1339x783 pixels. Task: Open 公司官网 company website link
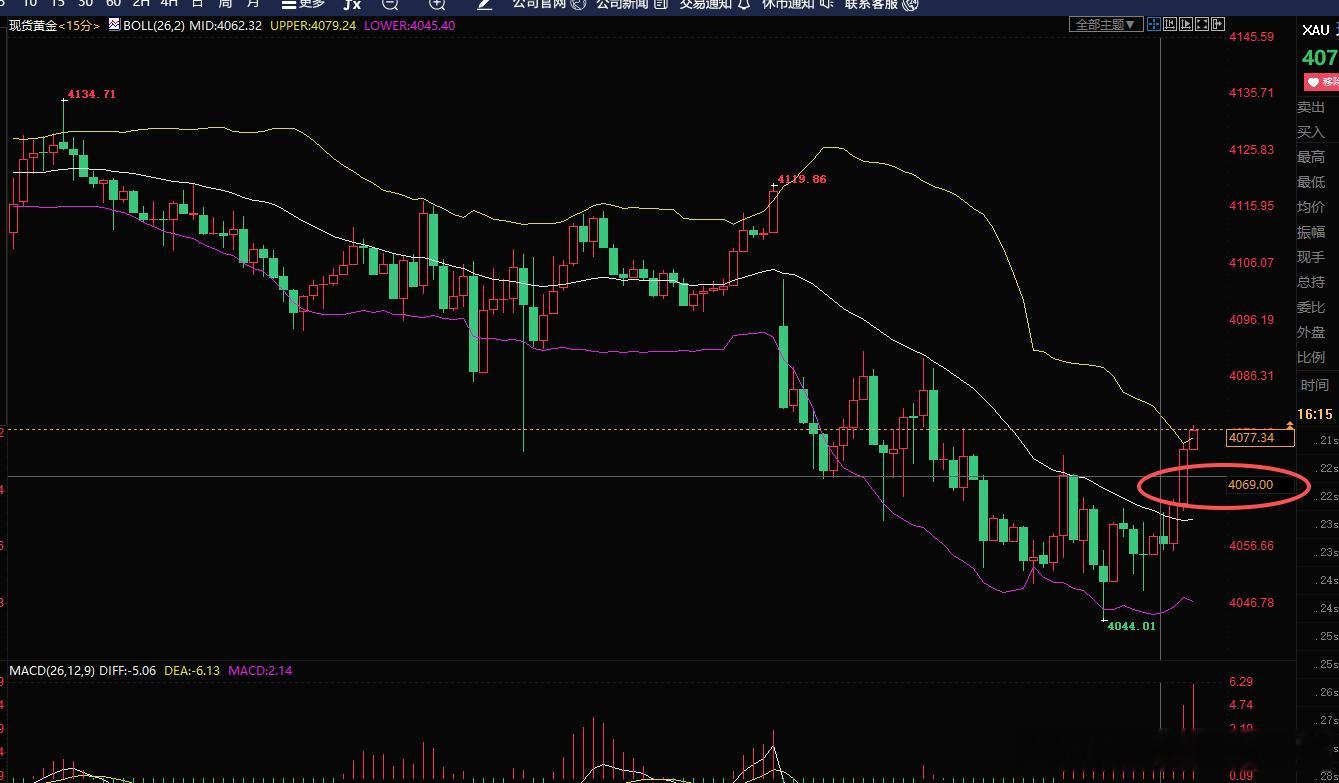pos(549,4)
